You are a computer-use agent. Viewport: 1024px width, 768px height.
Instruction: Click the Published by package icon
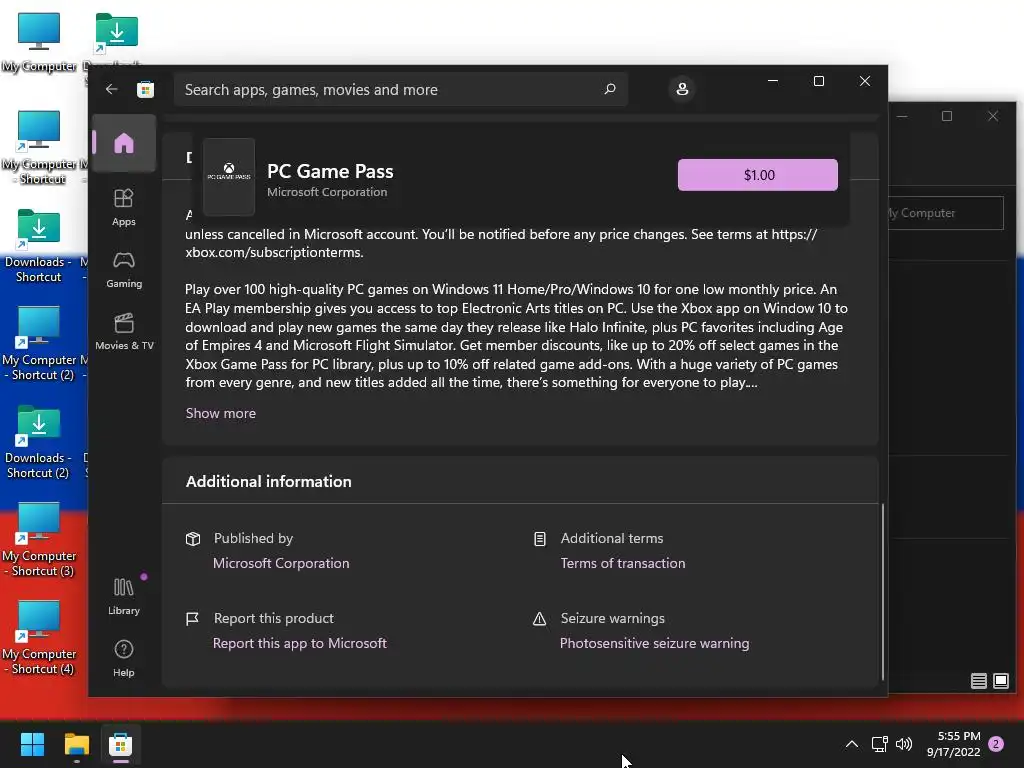pos(193,539)
